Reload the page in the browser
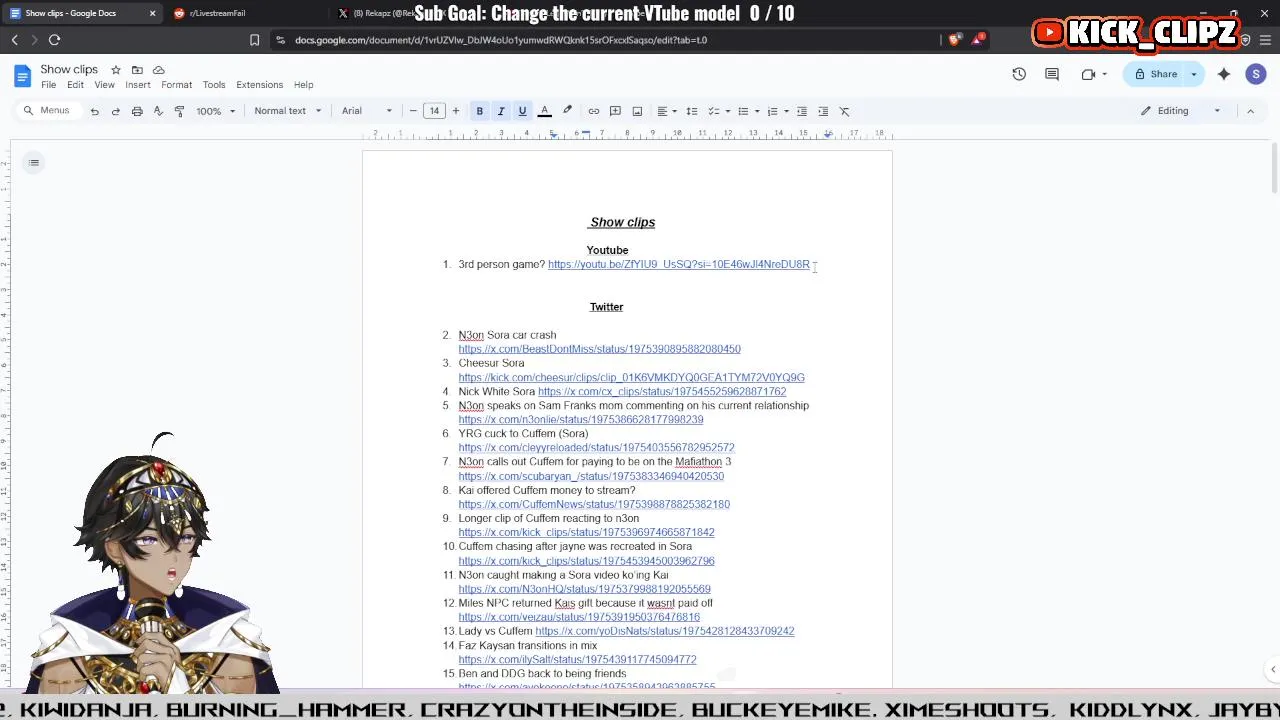1280x720 pixels. [54, 40]
